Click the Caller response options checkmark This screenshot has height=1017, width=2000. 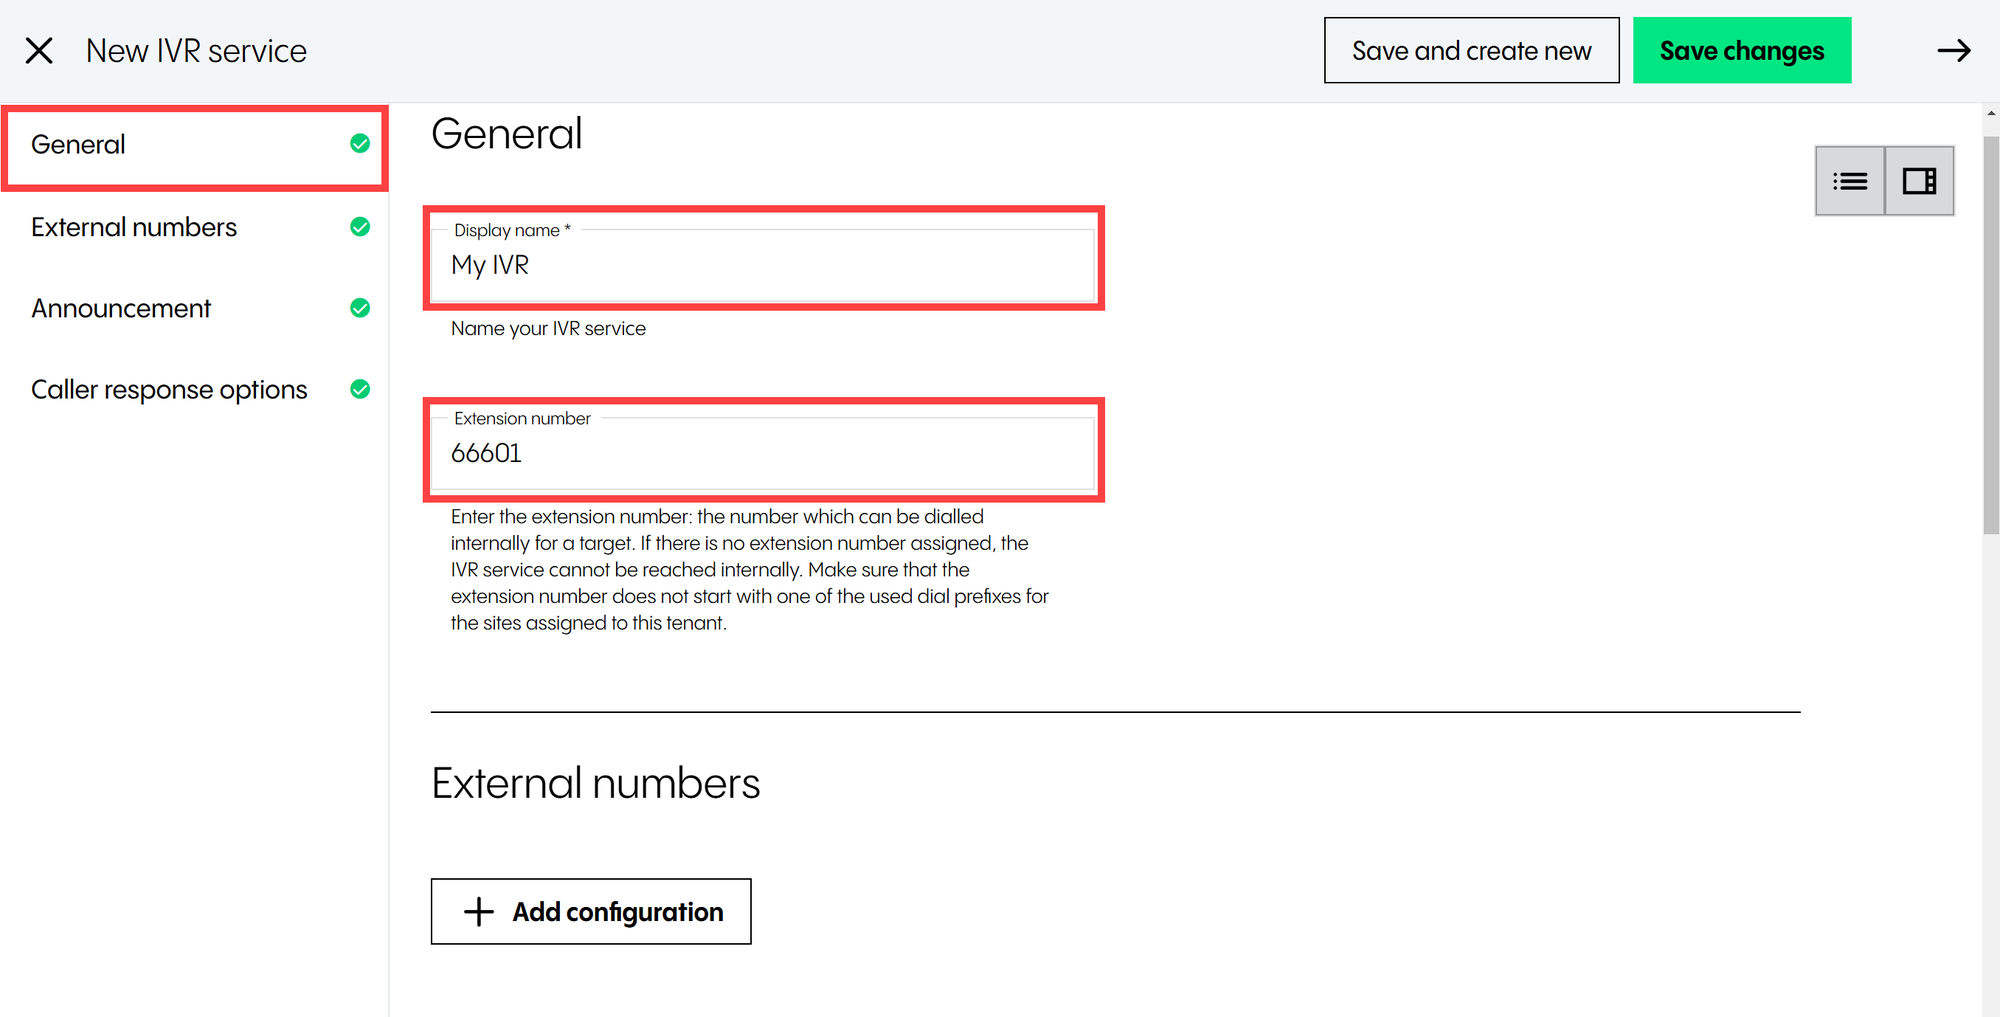pos(360,389)
